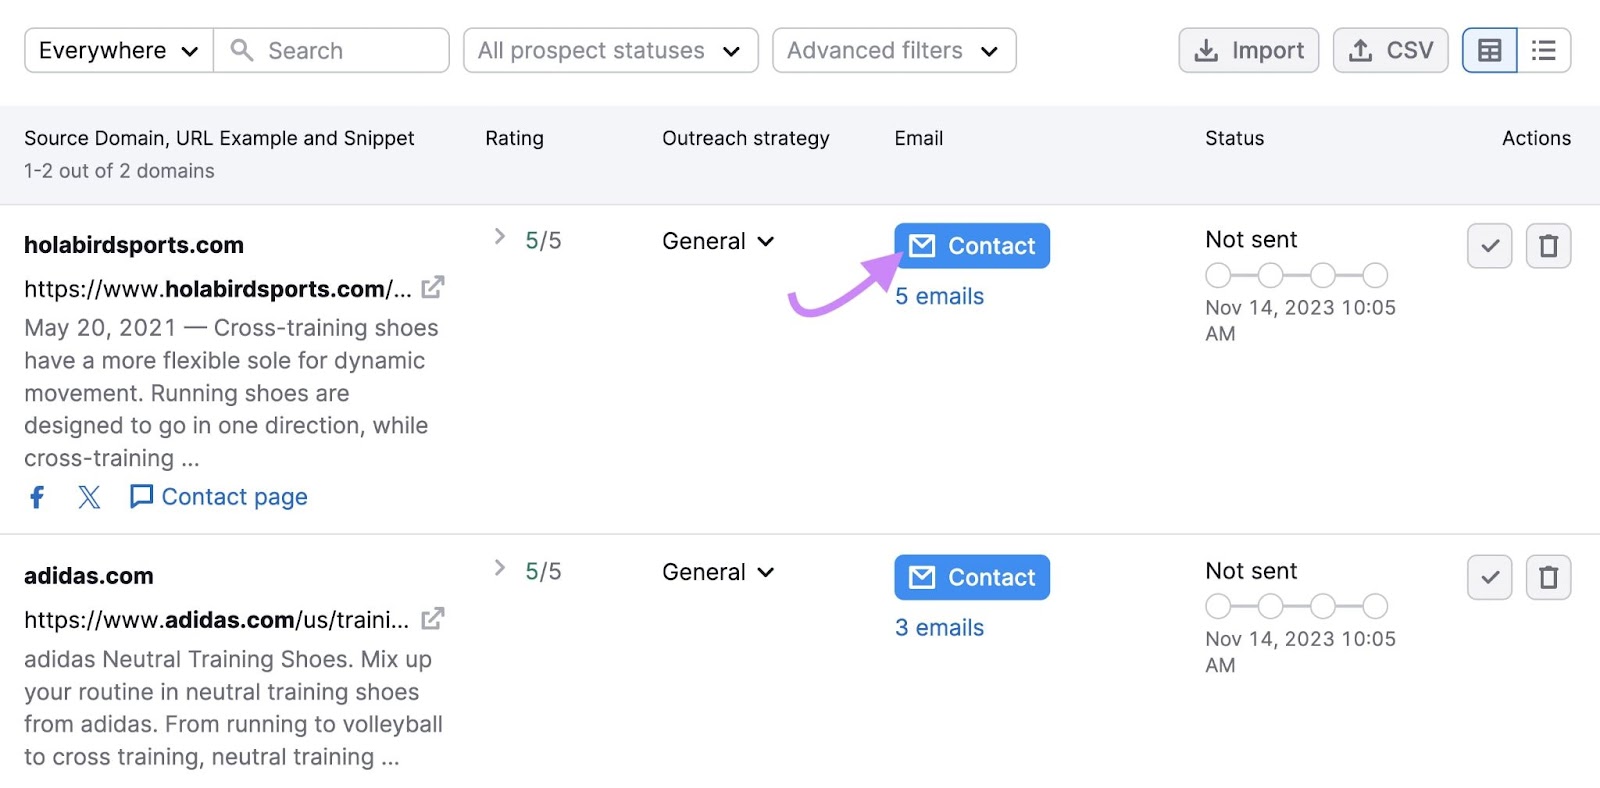The height and width of the screenshot is (788, 1600).
Task: Click the envelope icon in holabirdsports Contact button
Action: [x=922, y=246]
